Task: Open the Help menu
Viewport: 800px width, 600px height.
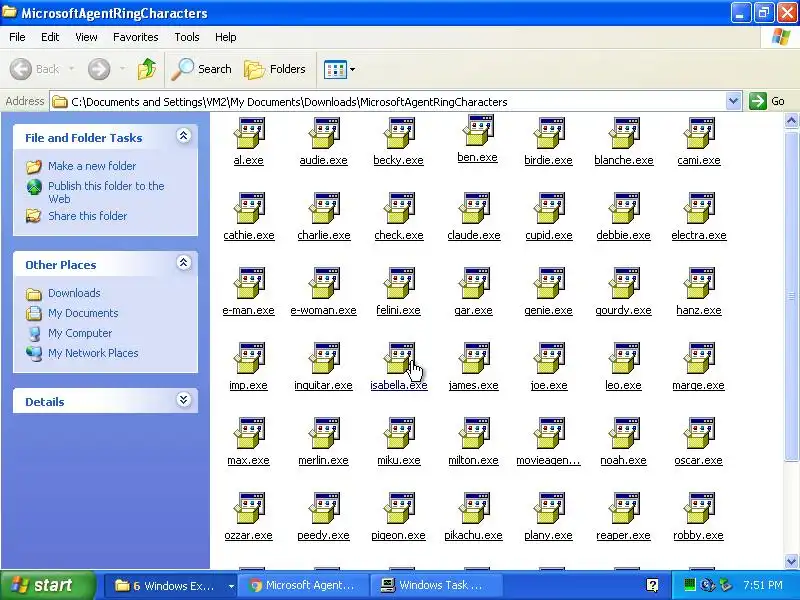Action: 226,37
